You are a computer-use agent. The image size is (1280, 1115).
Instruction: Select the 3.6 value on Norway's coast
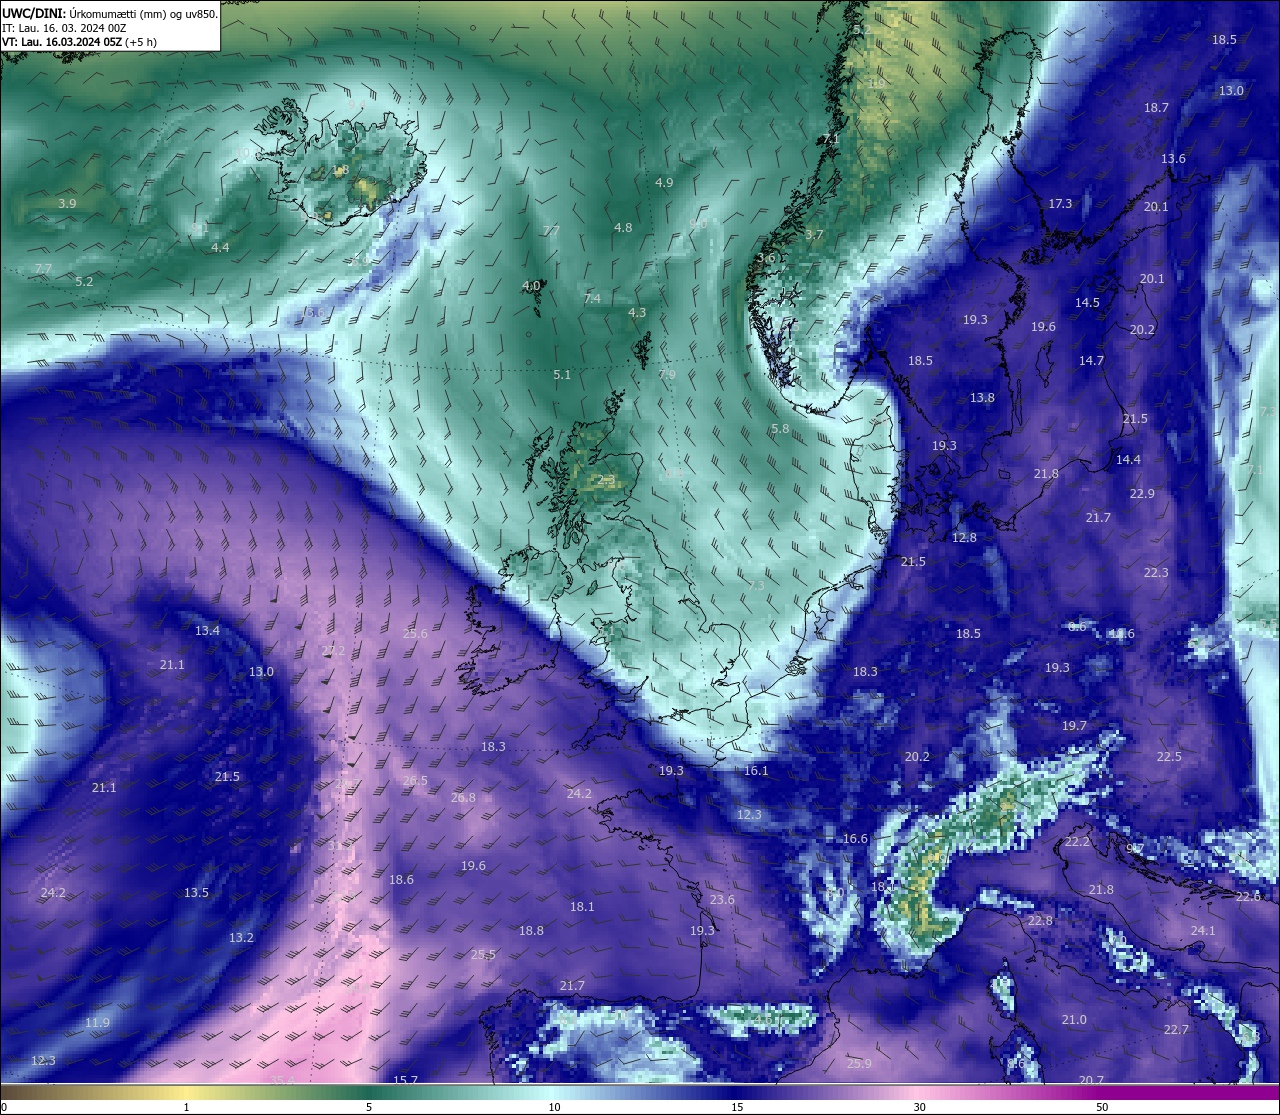[766, 258]
